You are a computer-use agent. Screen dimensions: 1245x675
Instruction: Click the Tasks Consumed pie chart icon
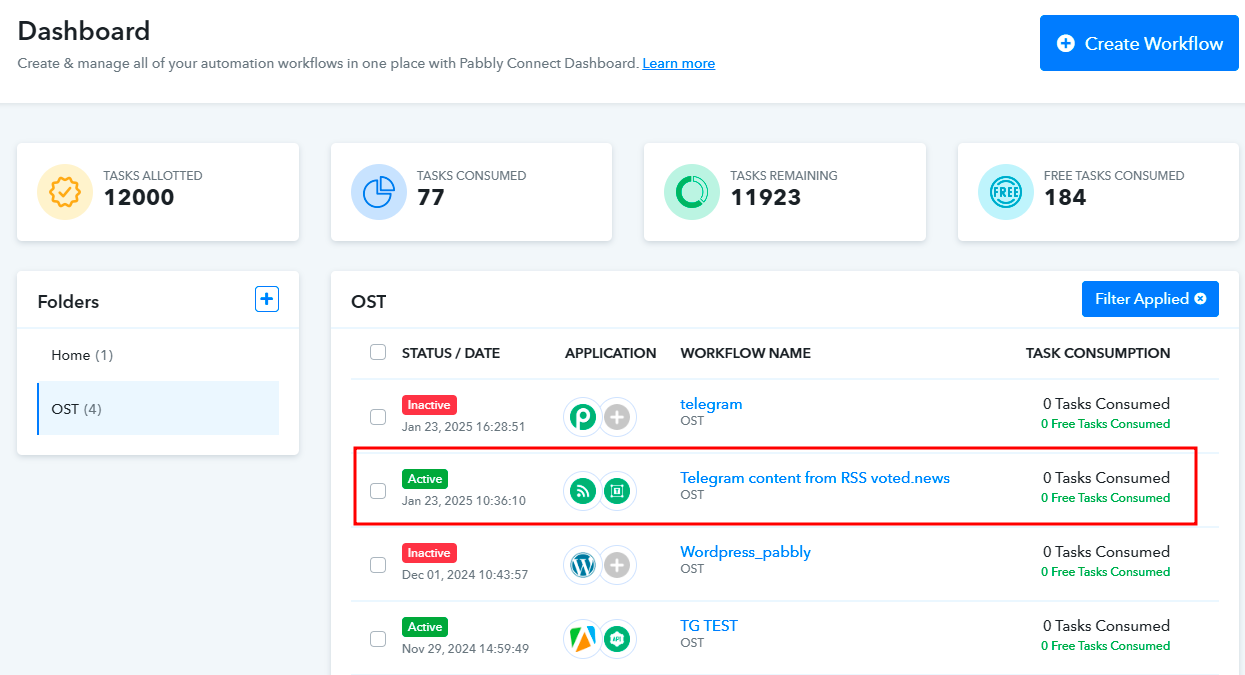point(379,192)
